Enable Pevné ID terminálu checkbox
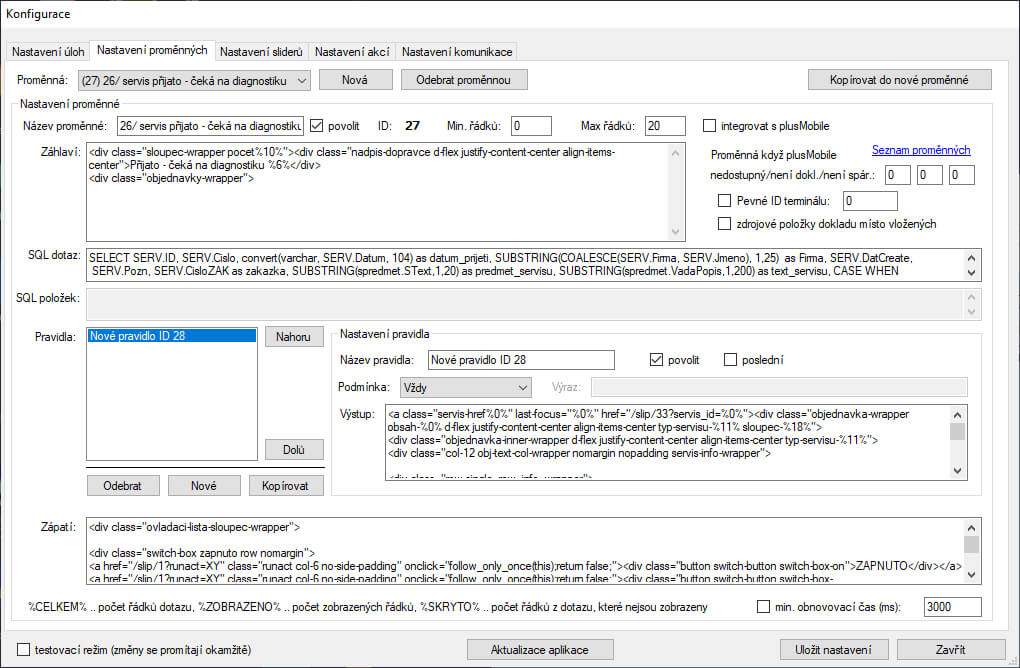The height and width of the screenshot is (668, 1020). [x=725, y=201]
